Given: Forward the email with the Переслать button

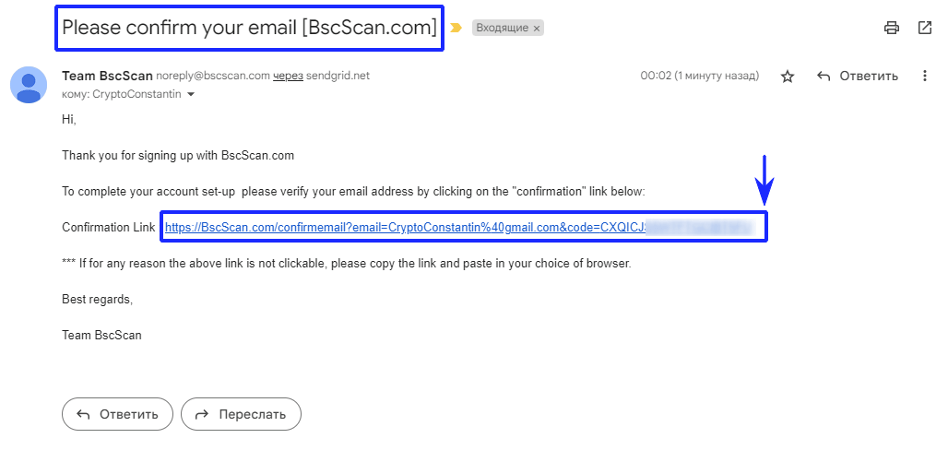Looking at the screenshot, I should 241,414.
